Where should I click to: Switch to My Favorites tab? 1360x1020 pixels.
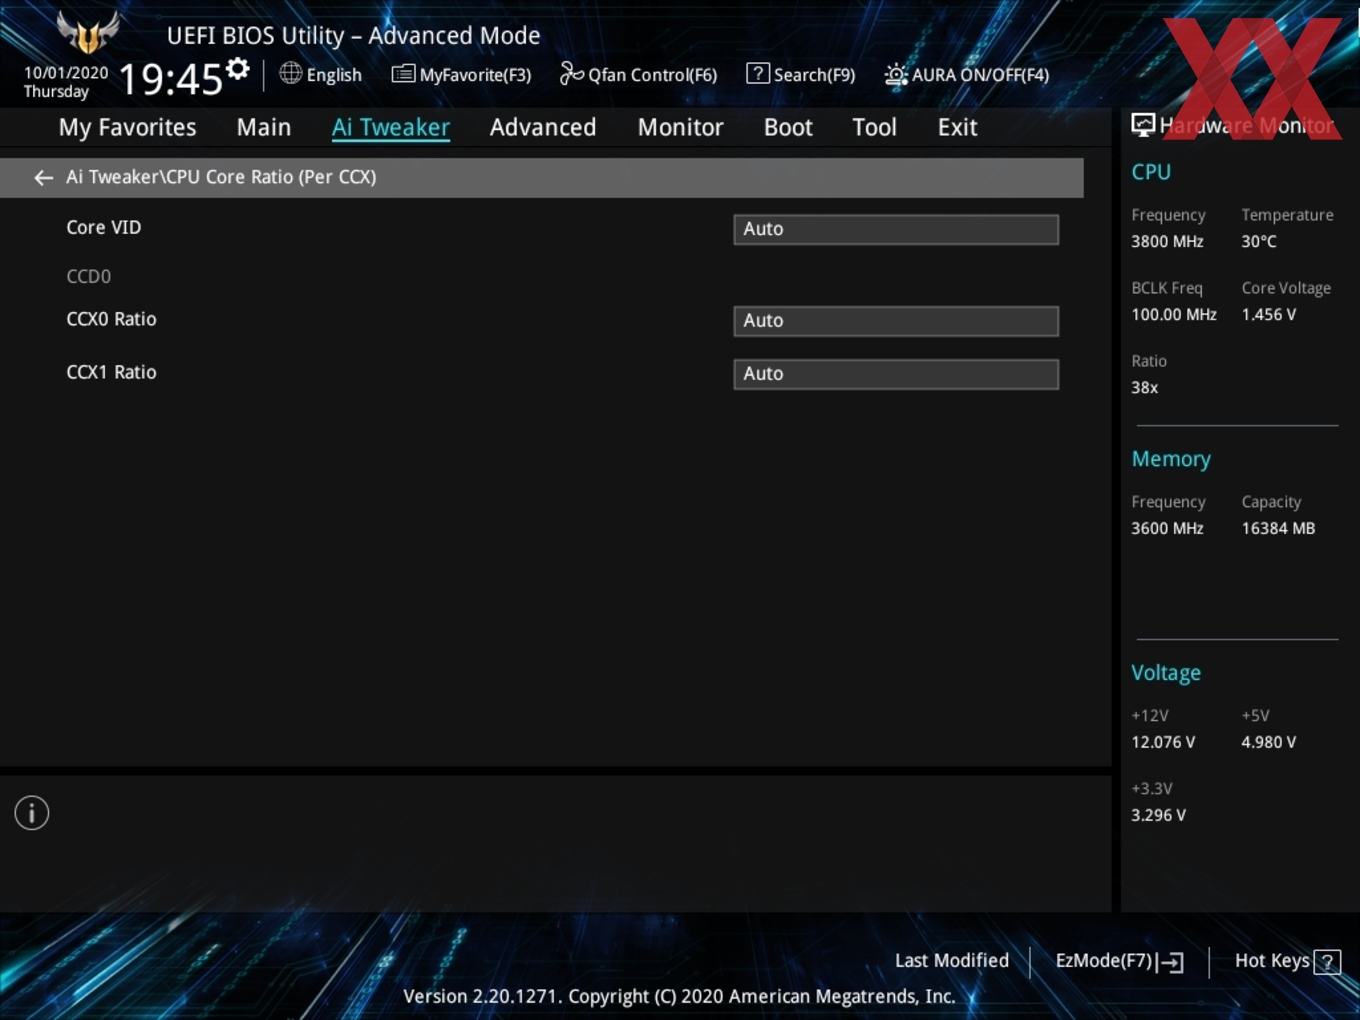point(127,127)
